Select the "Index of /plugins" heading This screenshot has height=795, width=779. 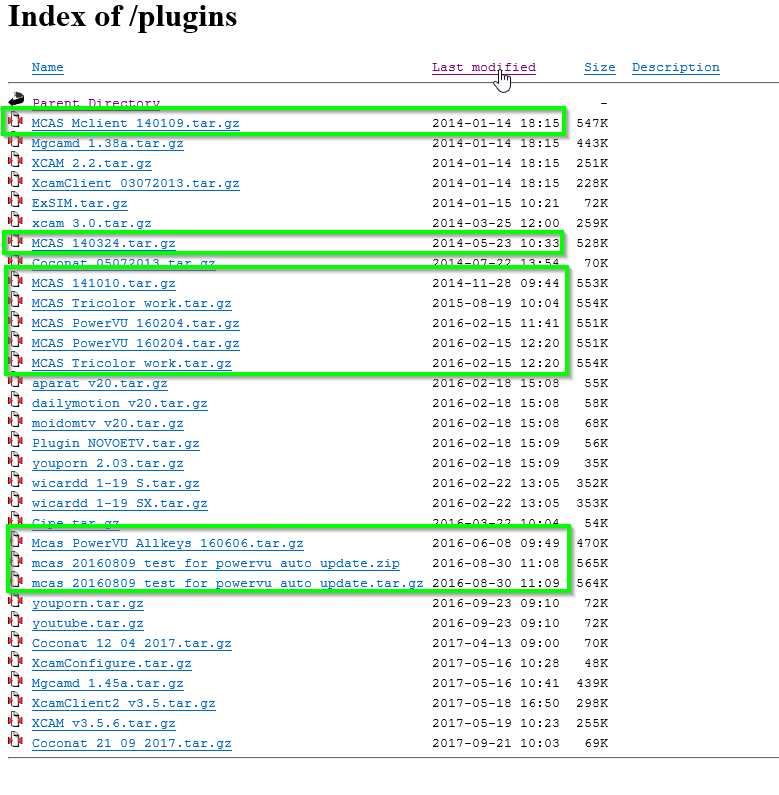coord(123,17)
